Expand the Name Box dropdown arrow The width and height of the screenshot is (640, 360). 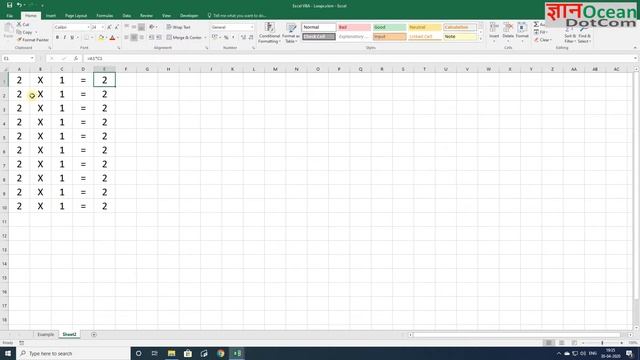click(32, 58)
